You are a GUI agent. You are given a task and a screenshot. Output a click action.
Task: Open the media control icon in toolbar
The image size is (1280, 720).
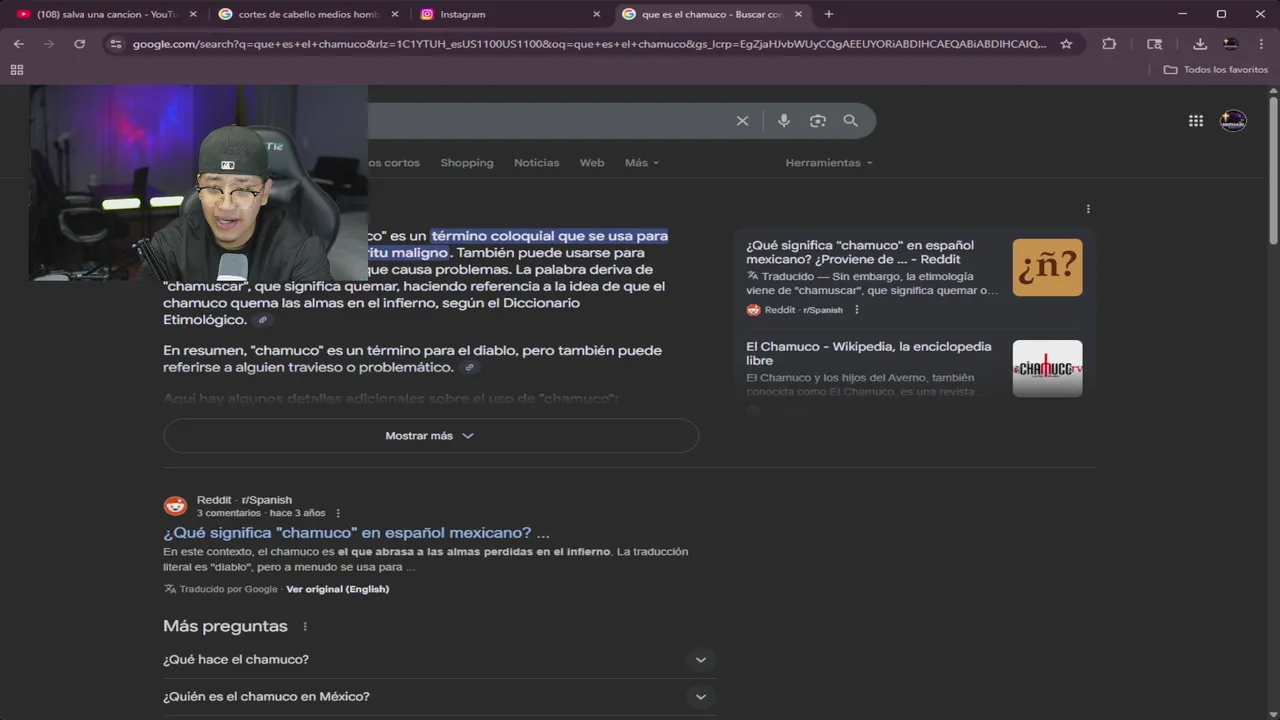(x=1154, y=44)
